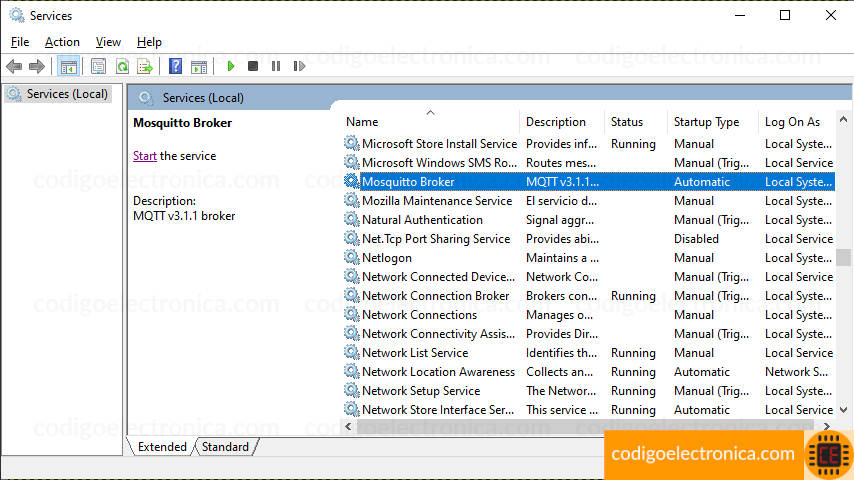Select the Net.Tcp Port Sharing Service row
Screen dimensions: 854x480
(589, 239)
